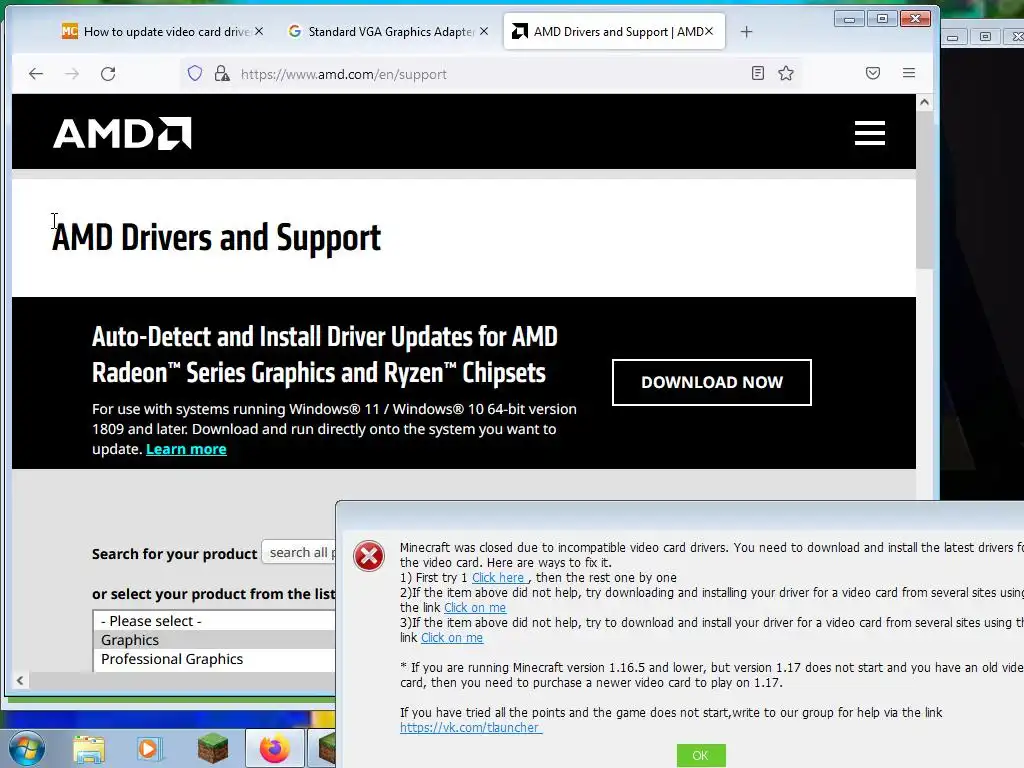Image resolution: width=1024 pixels, height=768 pixels.
Task: Click the URL address bar
Action: [490, 74]
